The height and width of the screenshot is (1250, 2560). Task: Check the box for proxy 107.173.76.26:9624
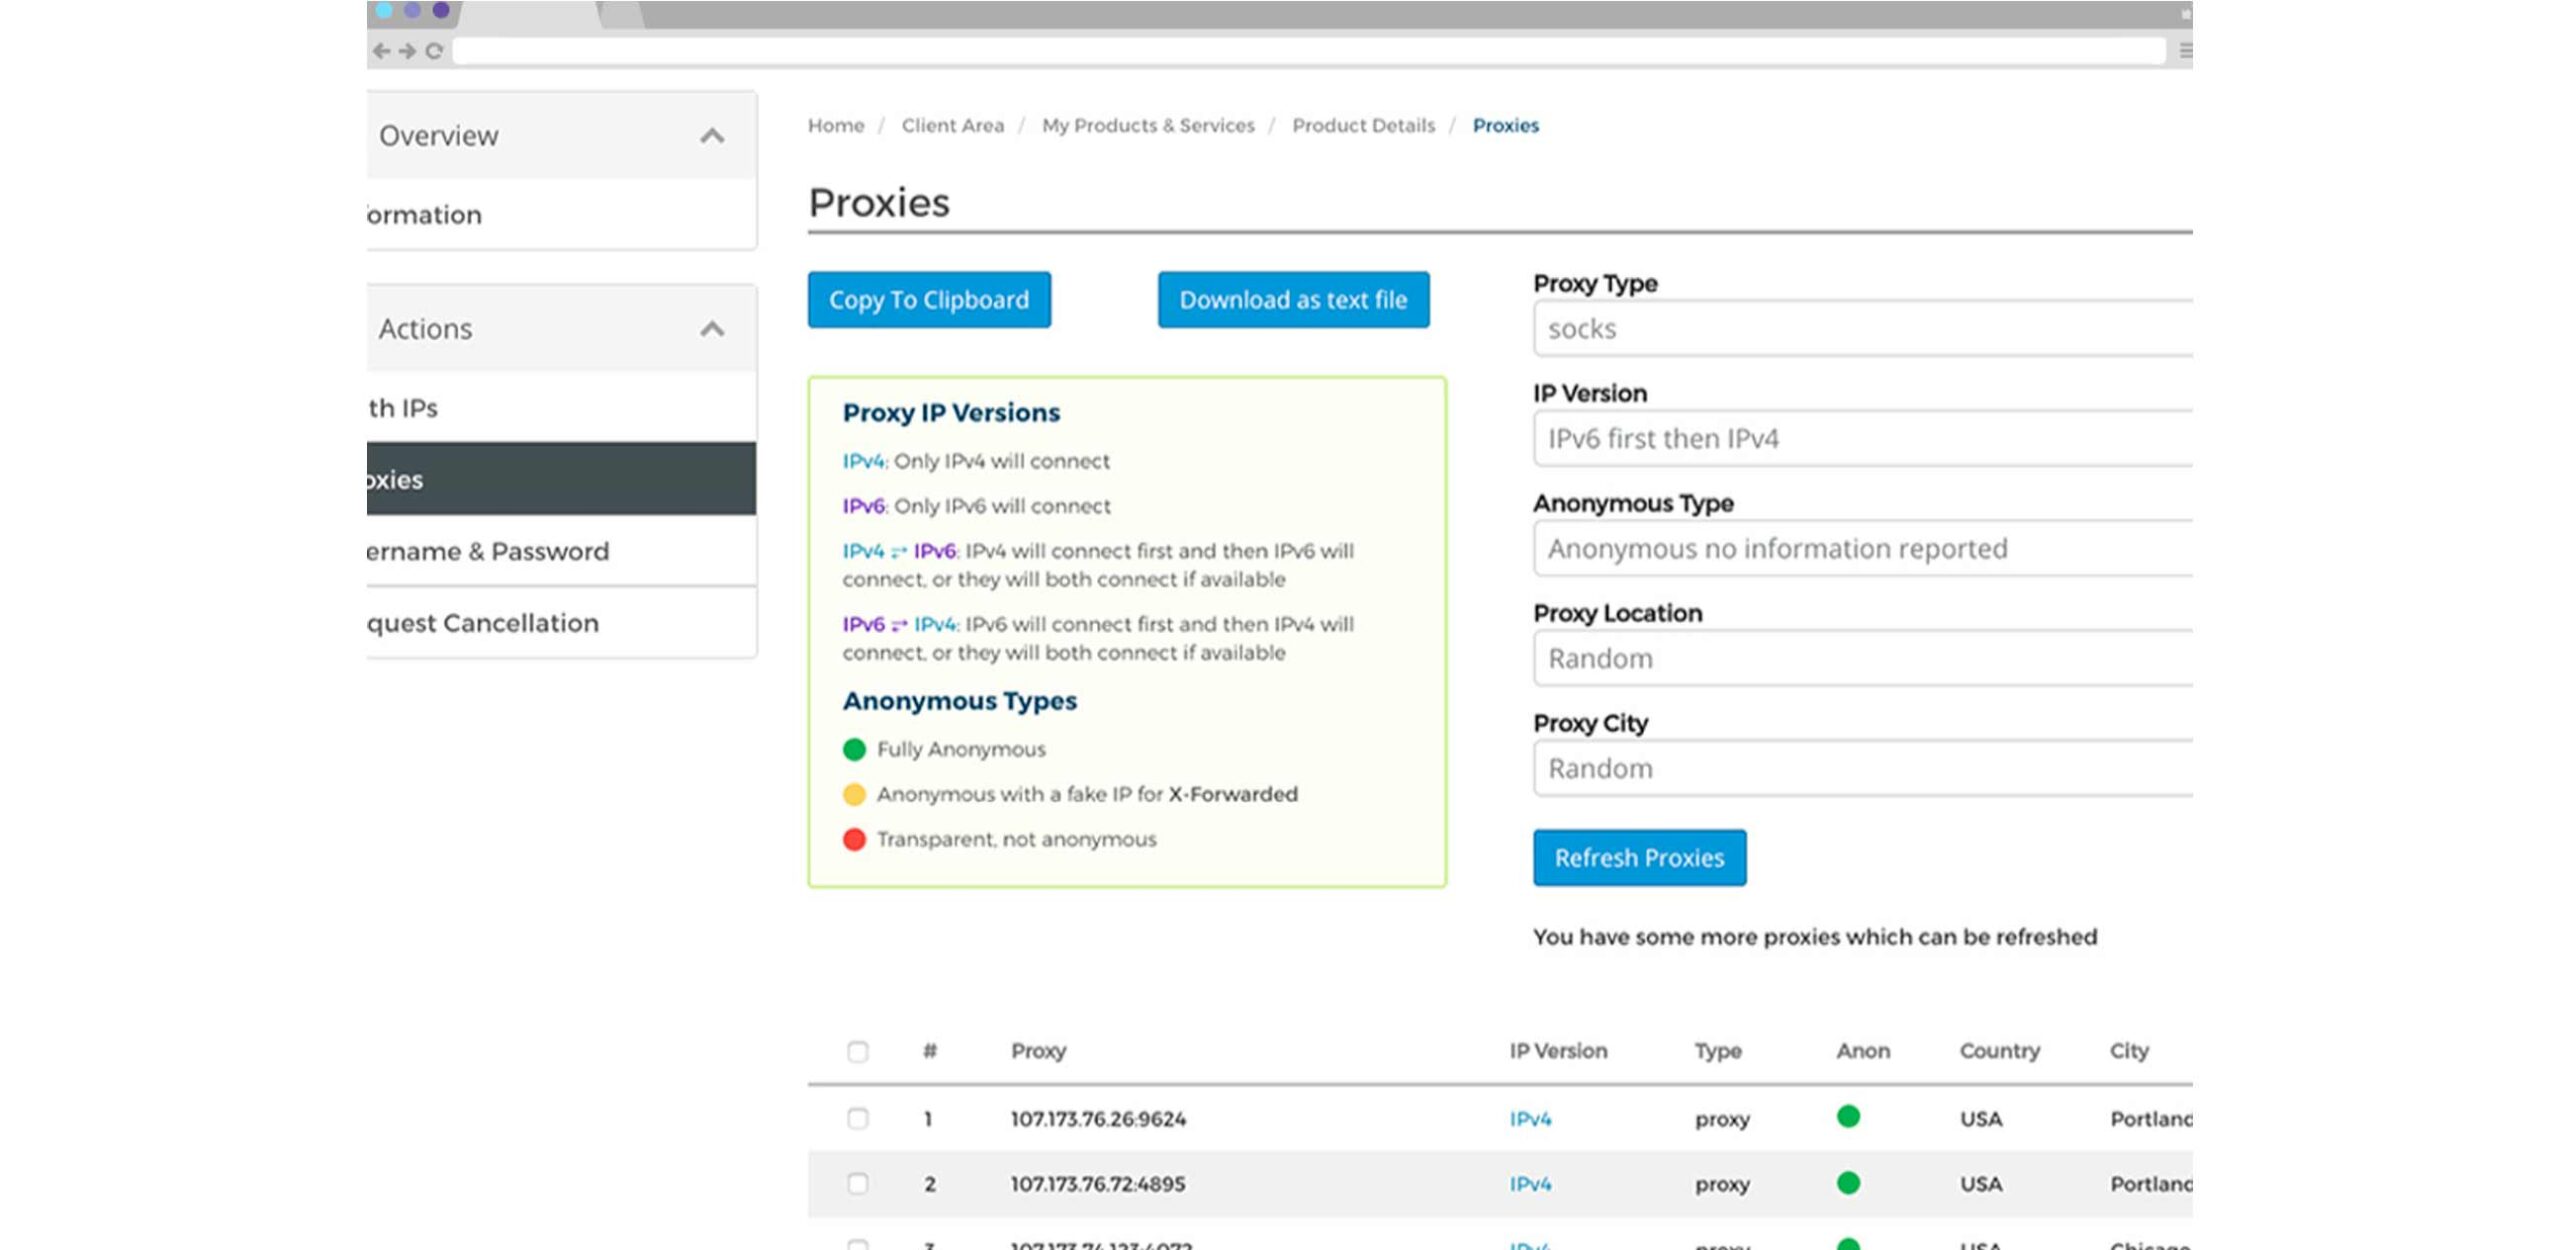[x=857, y=1118]
